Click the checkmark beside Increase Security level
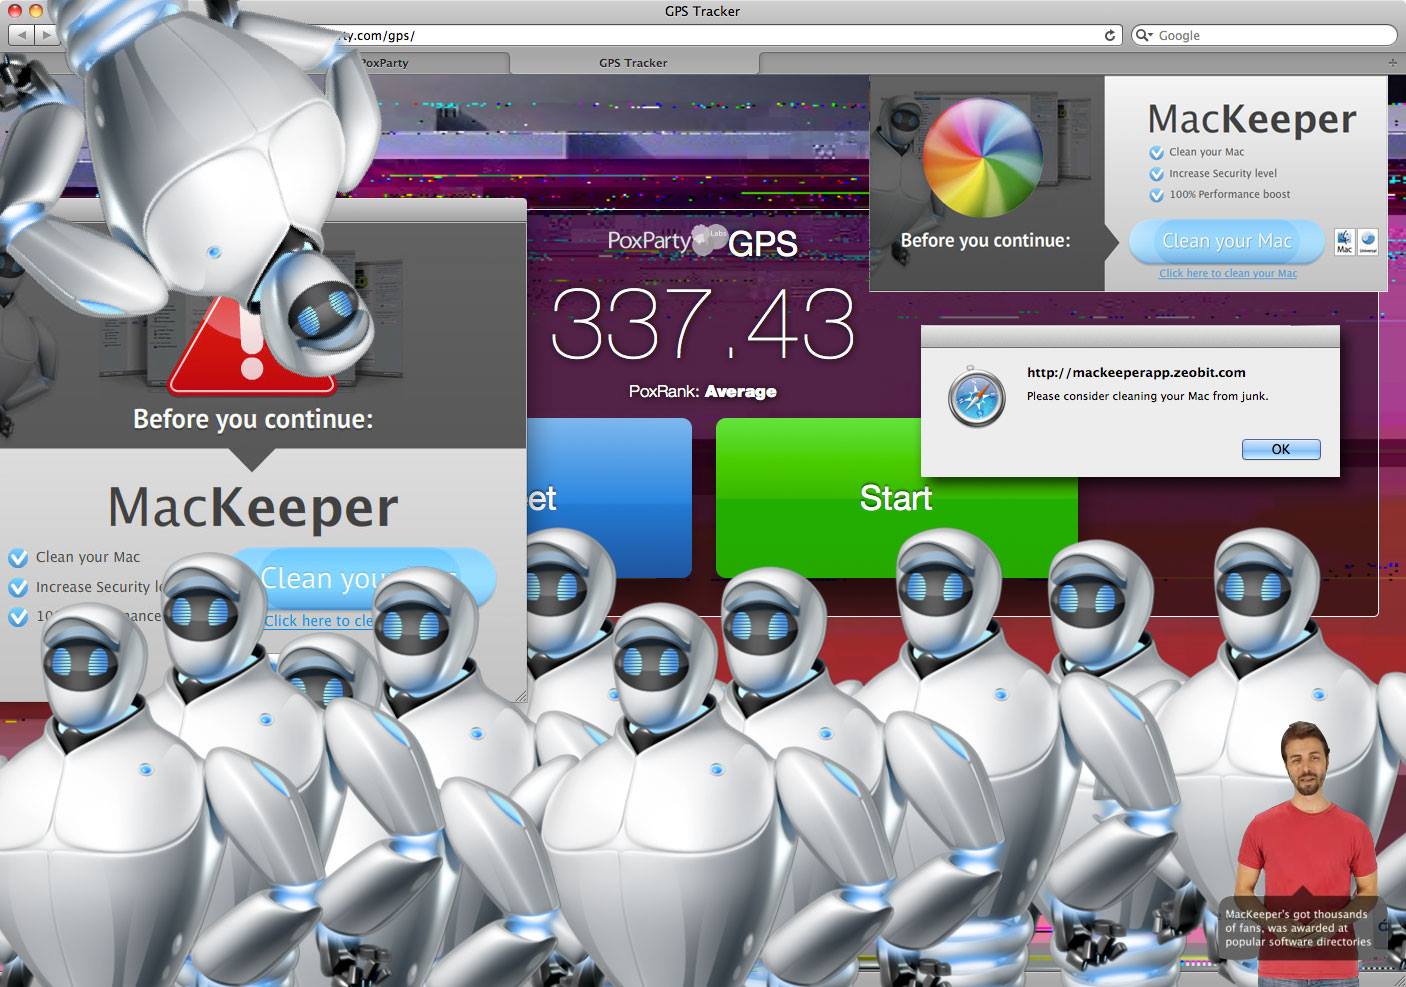This screenshot has width=1406, height=987. [x=1156, y=174]
